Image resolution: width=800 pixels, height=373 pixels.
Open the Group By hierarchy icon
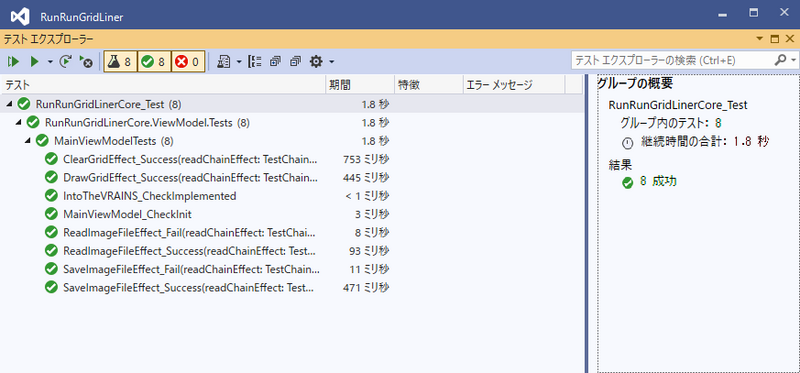[x=254, y=62]
